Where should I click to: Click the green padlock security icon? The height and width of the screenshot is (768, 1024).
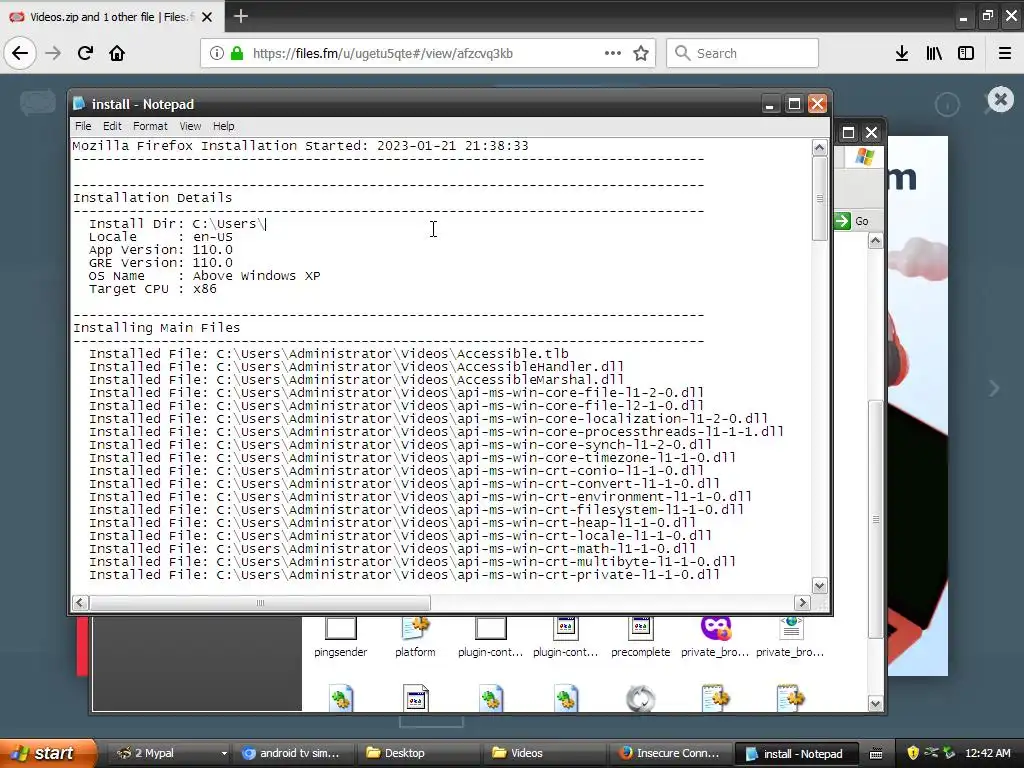237,54
